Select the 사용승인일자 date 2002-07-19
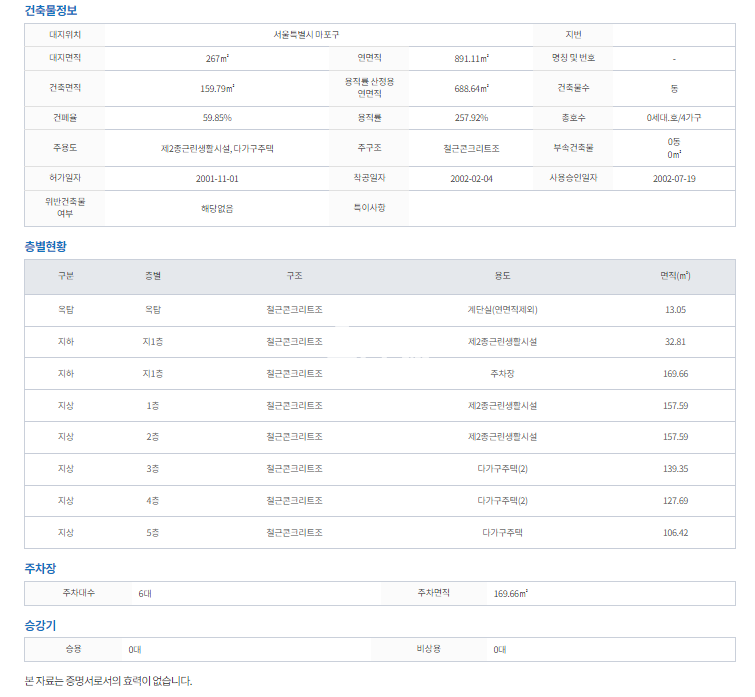The width and height of the screenshot is (755, 697). [673, 178]
